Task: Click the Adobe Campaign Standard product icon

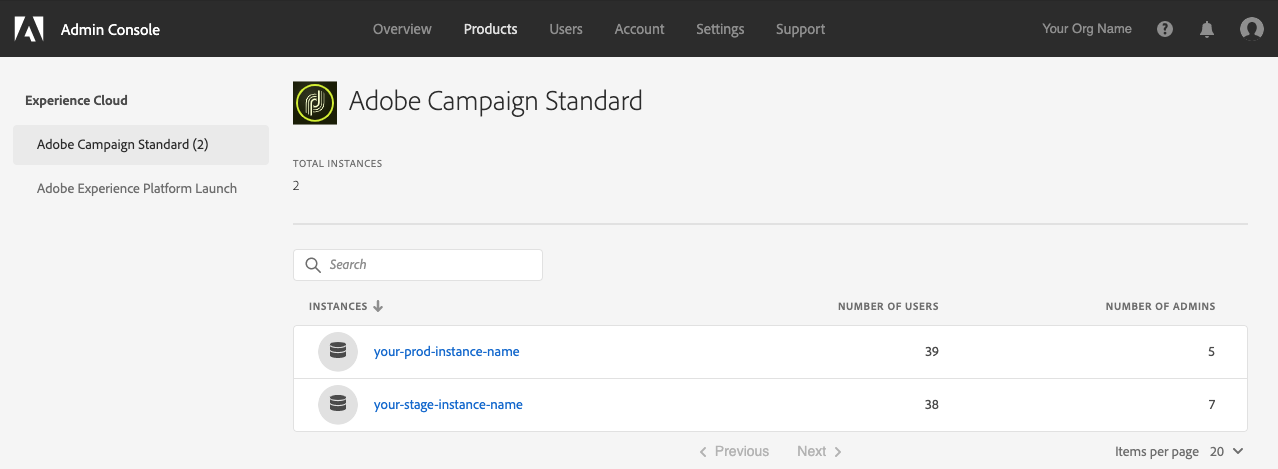Action: [x=315, y=102]
